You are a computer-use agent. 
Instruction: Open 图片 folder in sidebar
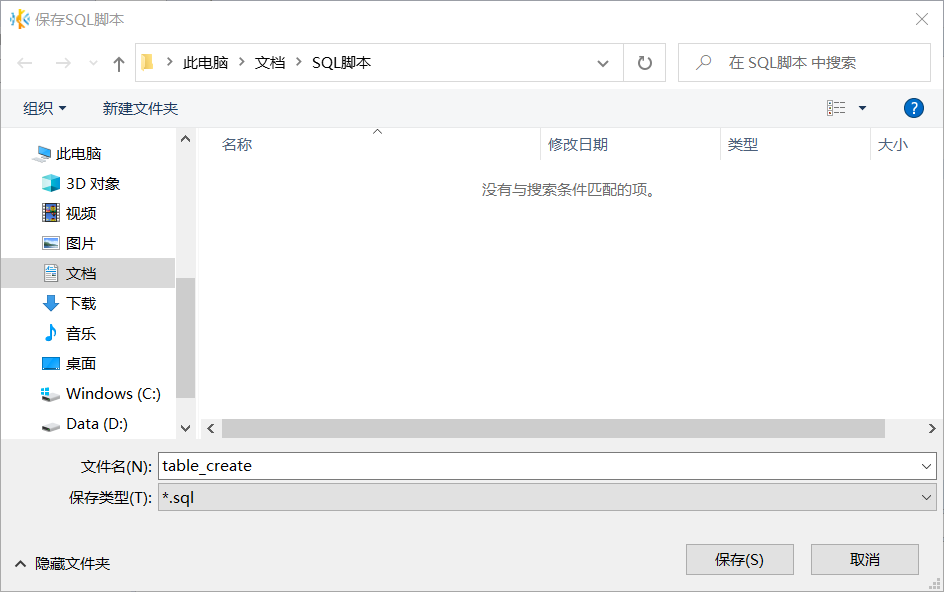pos(80,243)
